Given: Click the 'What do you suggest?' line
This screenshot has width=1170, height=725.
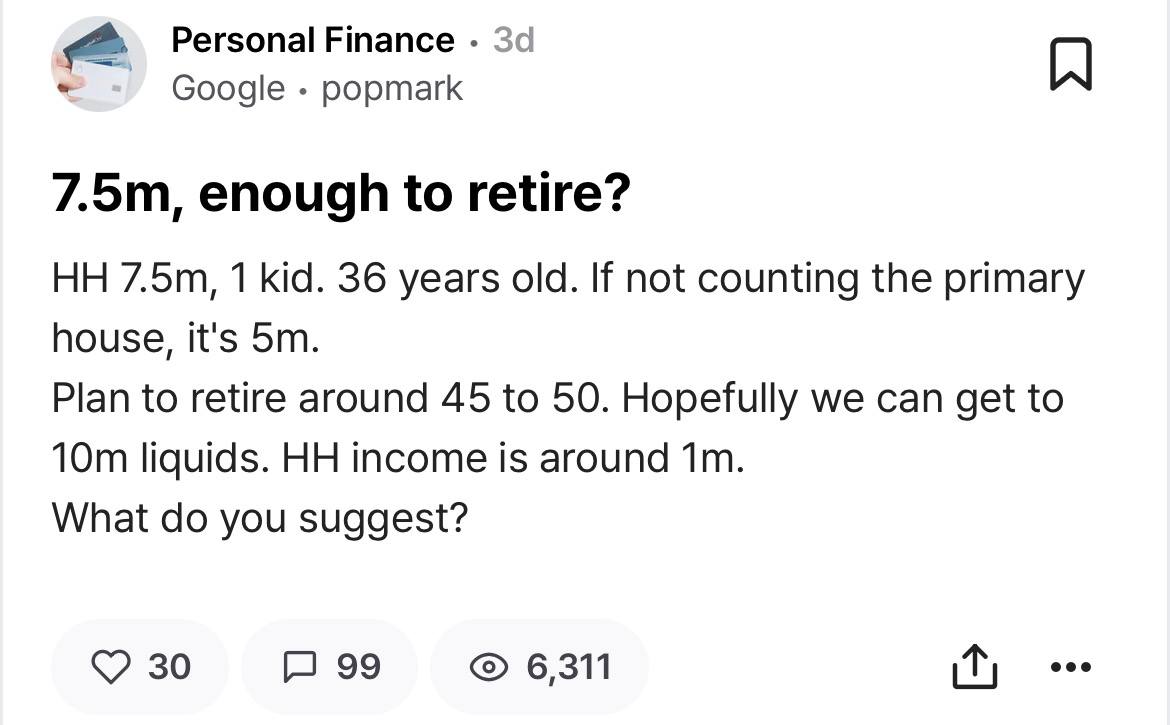Looking at the screenshot, I should coord(260,518).
